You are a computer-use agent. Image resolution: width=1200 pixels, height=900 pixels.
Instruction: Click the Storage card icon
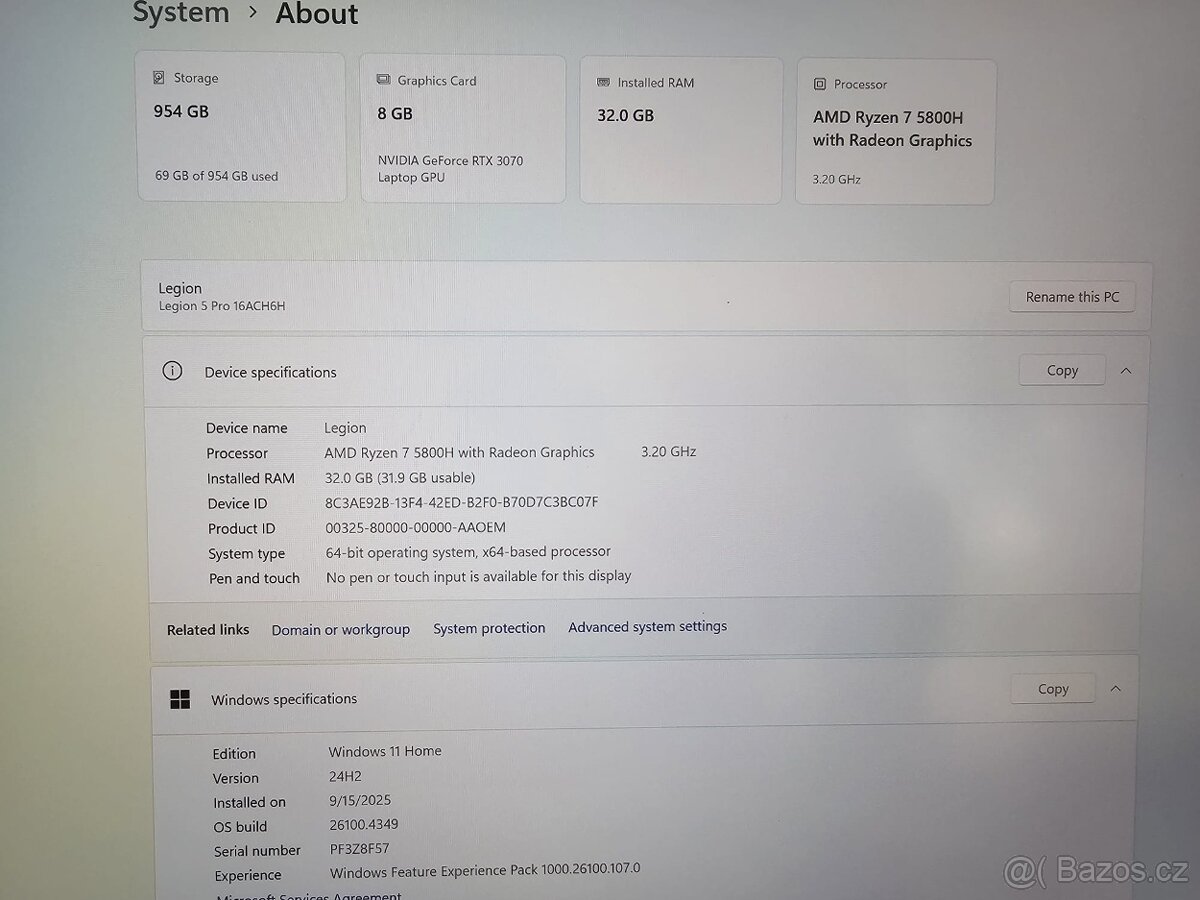click(159, 77)
